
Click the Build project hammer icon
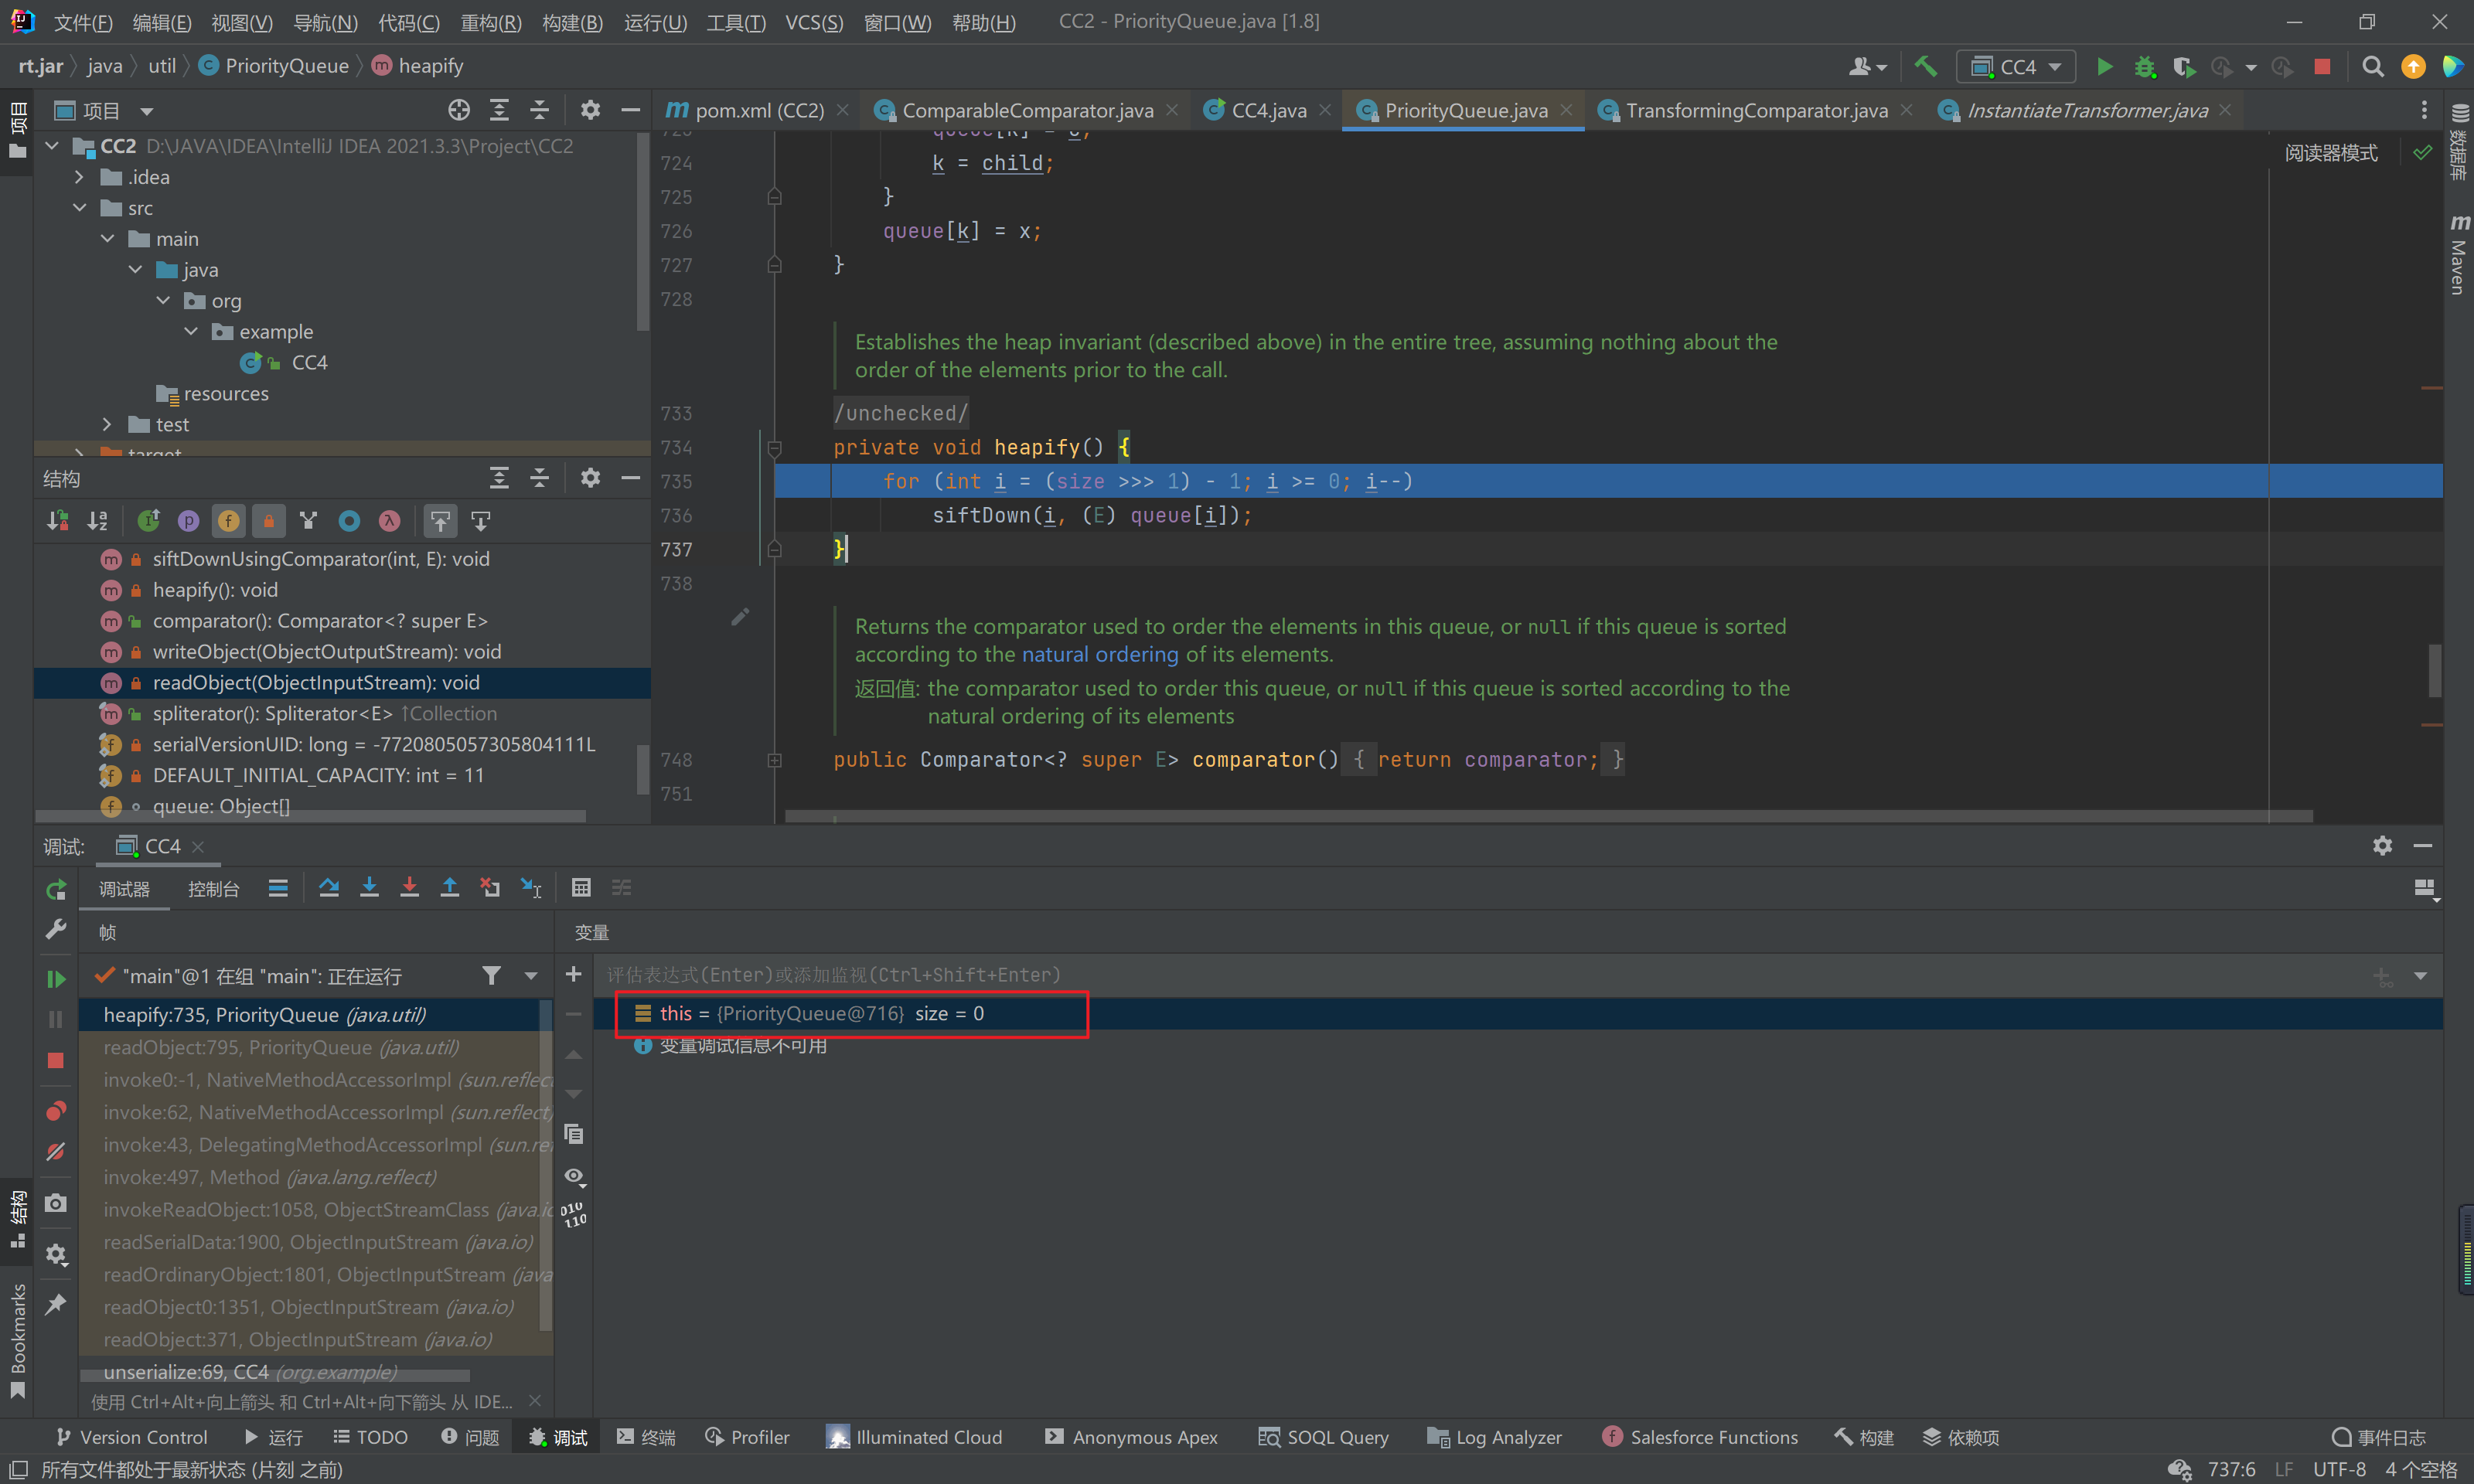pos(1925,67)
